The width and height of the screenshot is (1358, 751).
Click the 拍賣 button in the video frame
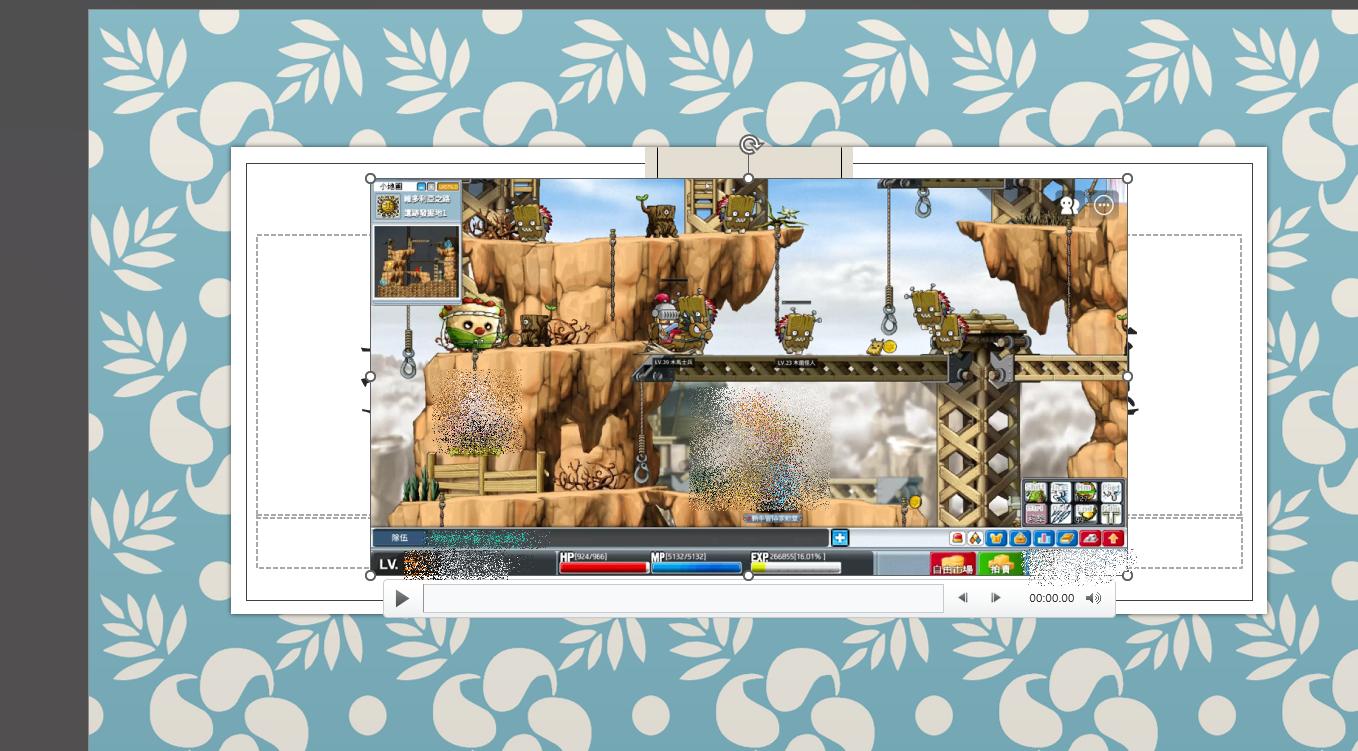point(1000,564)
